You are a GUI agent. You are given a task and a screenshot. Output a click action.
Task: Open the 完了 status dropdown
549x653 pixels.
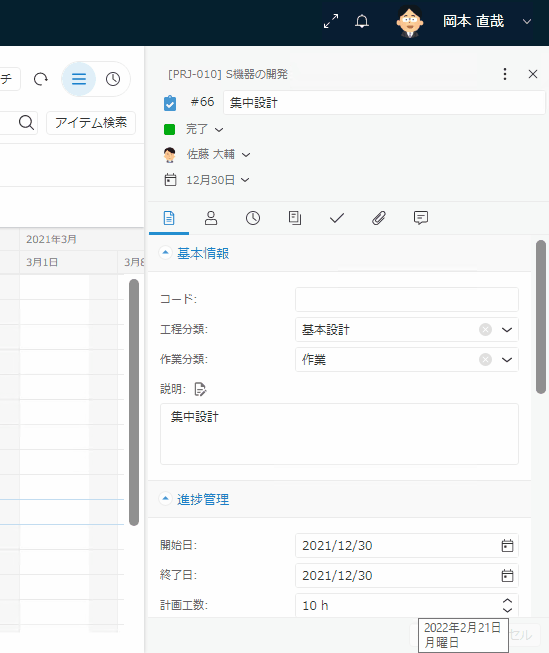click(x=205, y=129)
